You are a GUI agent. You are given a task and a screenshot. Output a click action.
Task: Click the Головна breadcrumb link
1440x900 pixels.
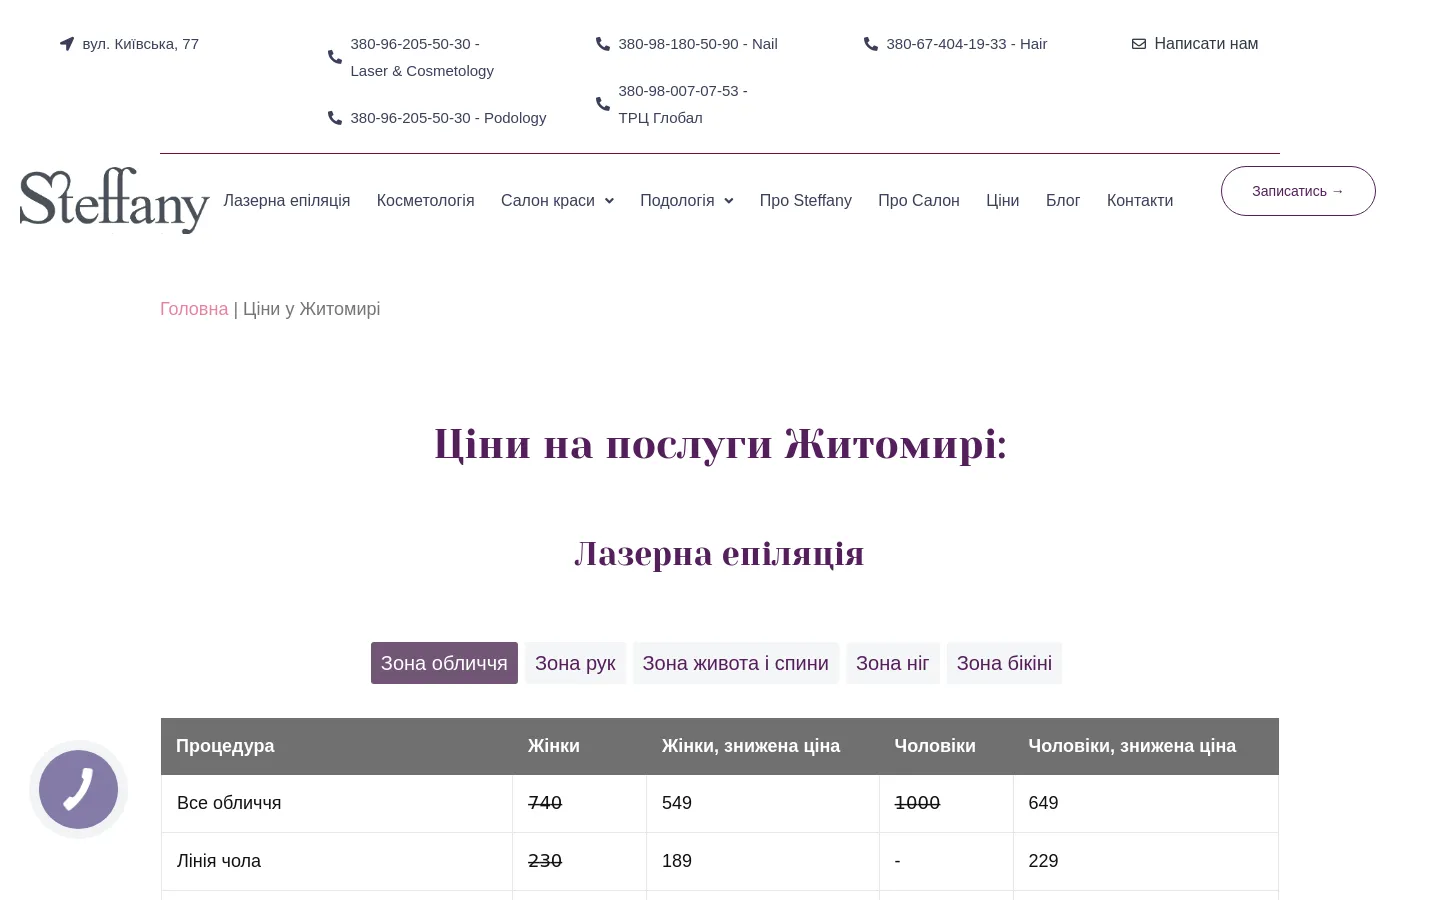(x=194, y=309)
